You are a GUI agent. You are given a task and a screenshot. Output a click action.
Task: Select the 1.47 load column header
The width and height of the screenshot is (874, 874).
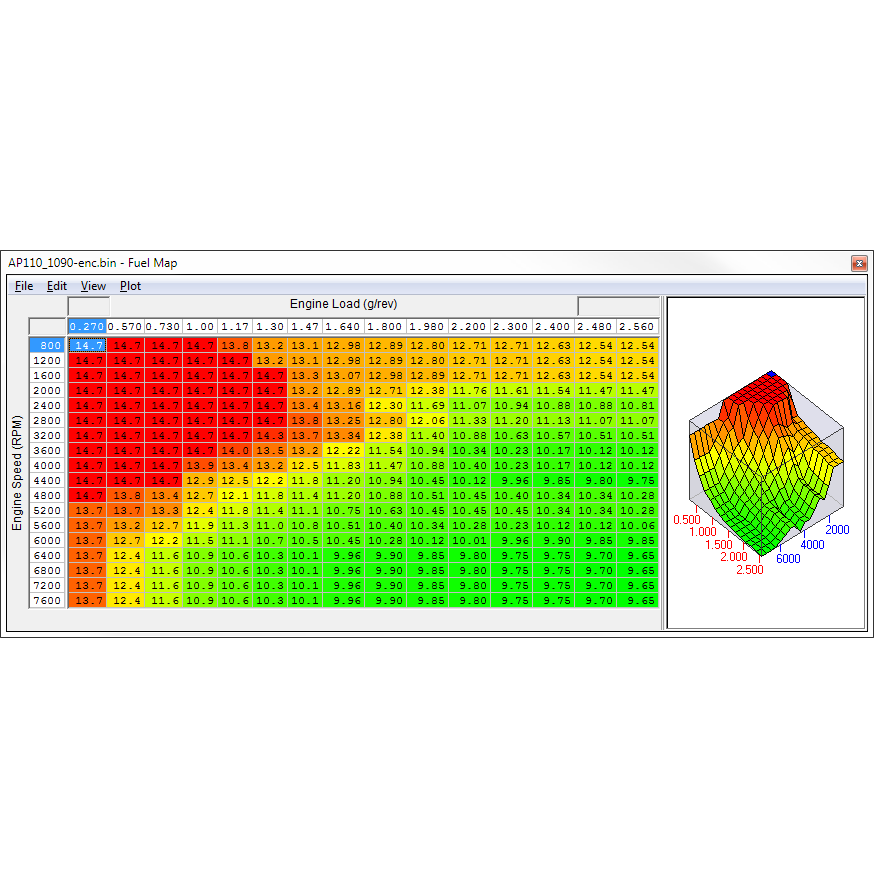point(305,327)
